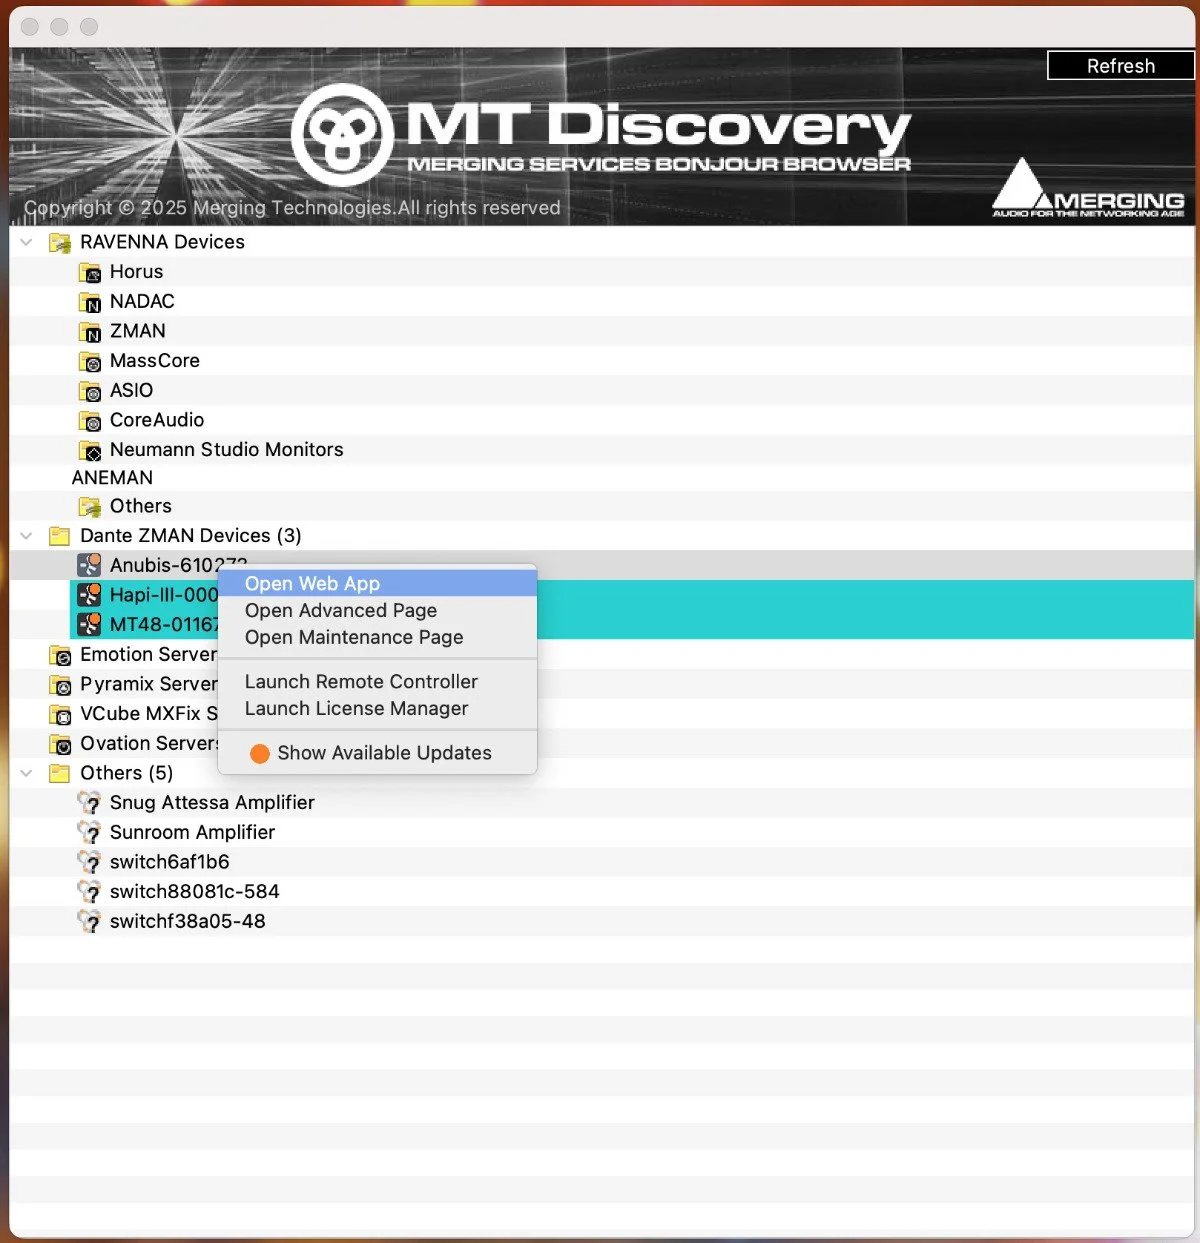This screenshot has height=1243, width=1200.
Task: Click the Others folder icon under ANEMAN
Action: pyautogui.click(x=90, y=507)
